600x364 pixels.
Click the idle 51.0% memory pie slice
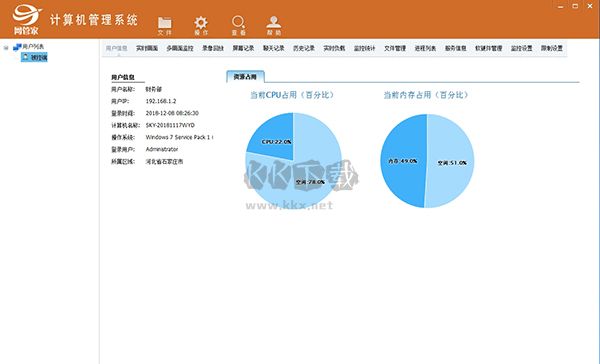(451, 161)
